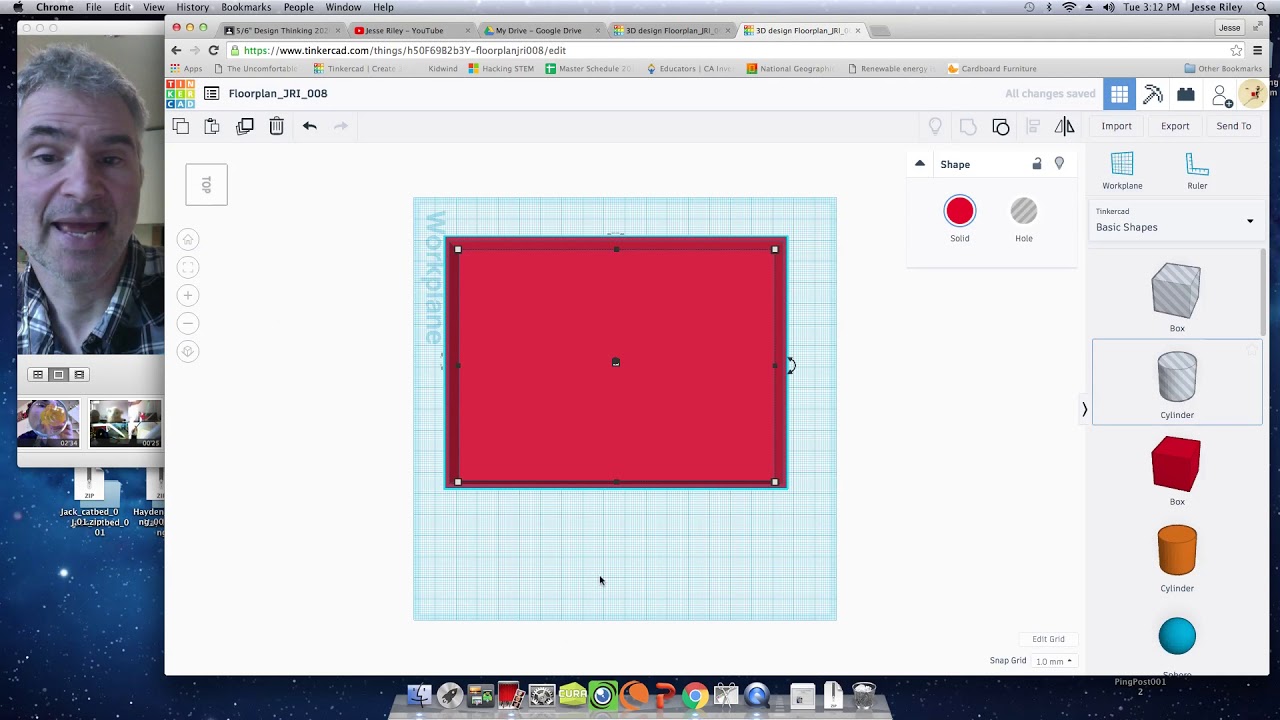This screenshot has width=1280, height=720.
Task: Switch to 3D design grid view icon
Action: (x=1119, y=94)
